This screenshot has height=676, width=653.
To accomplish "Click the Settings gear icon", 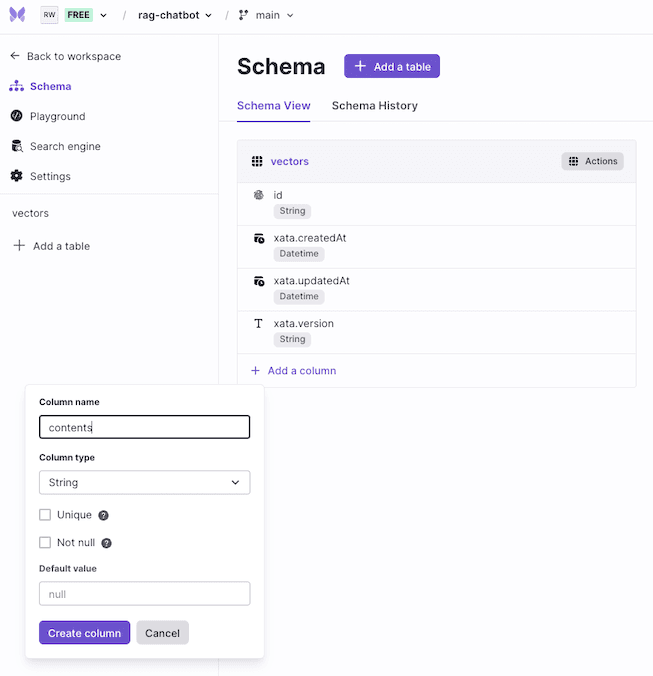I will (x=16, y=176).
